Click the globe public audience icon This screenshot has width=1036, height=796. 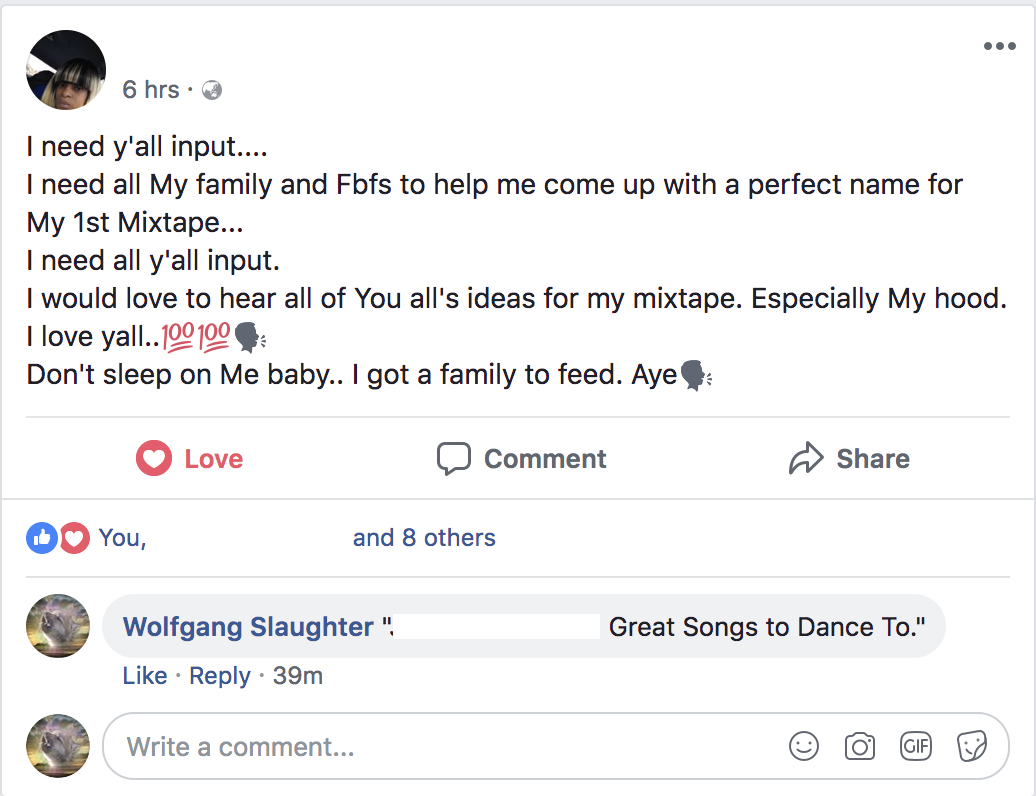click(x=212, y=90)
